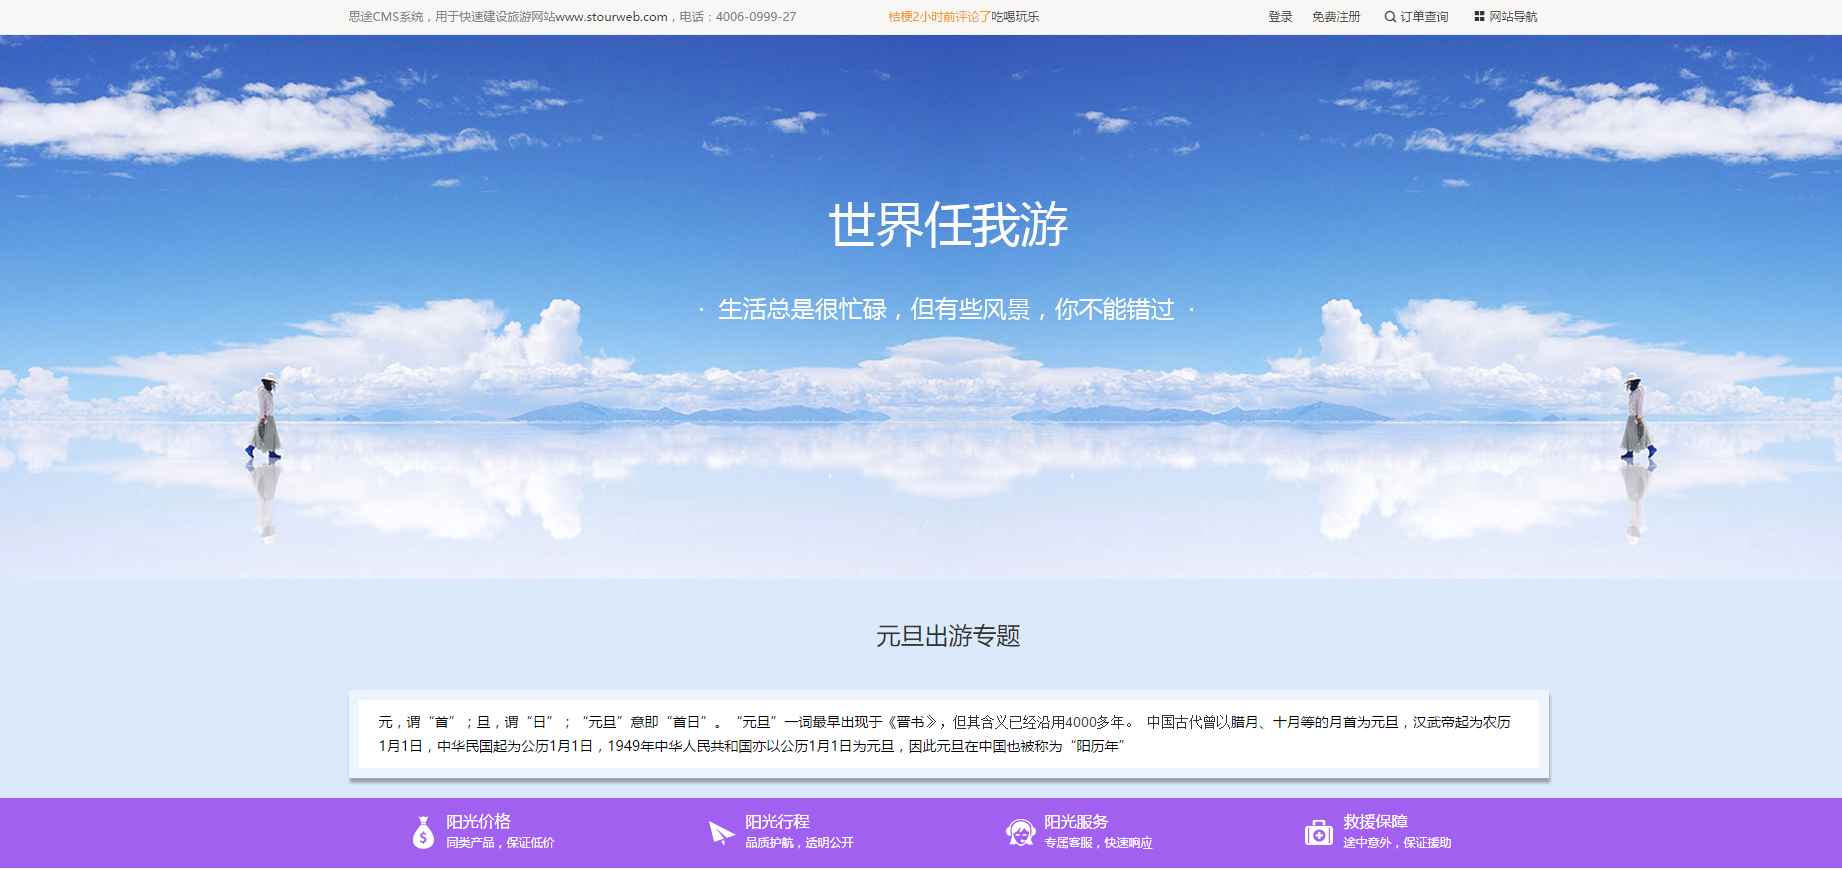Expand the 网站导航 site navigation menu

pyautogui.click(x=1513, y=17)
